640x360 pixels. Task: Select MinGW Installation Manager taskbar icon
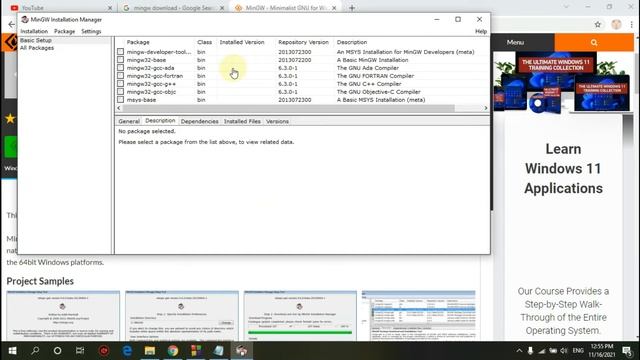pos(242,351)
